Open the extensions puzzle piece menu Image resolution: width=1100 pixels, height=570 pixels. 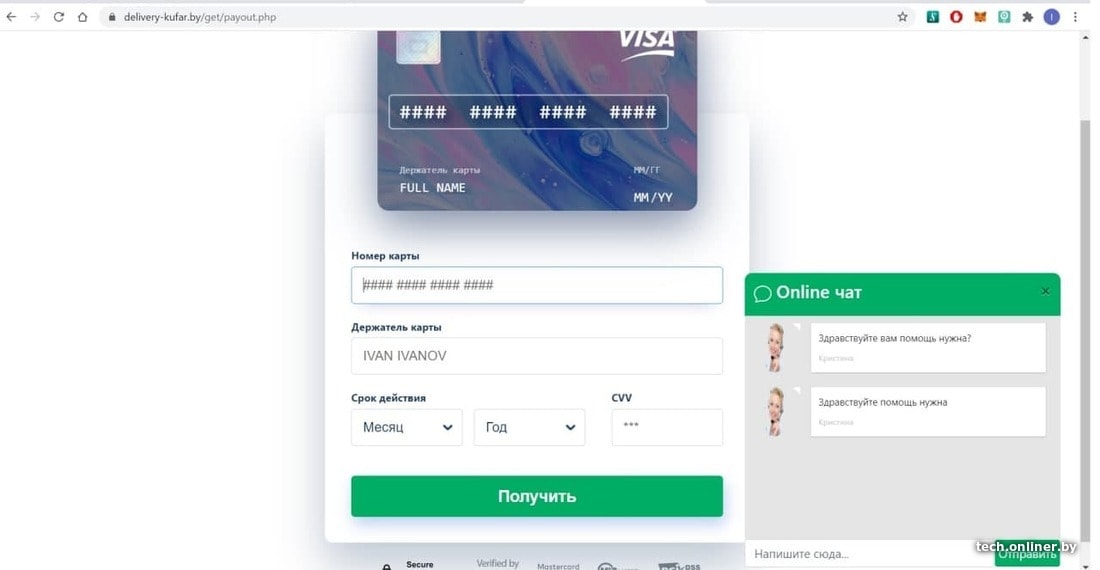1028,17
